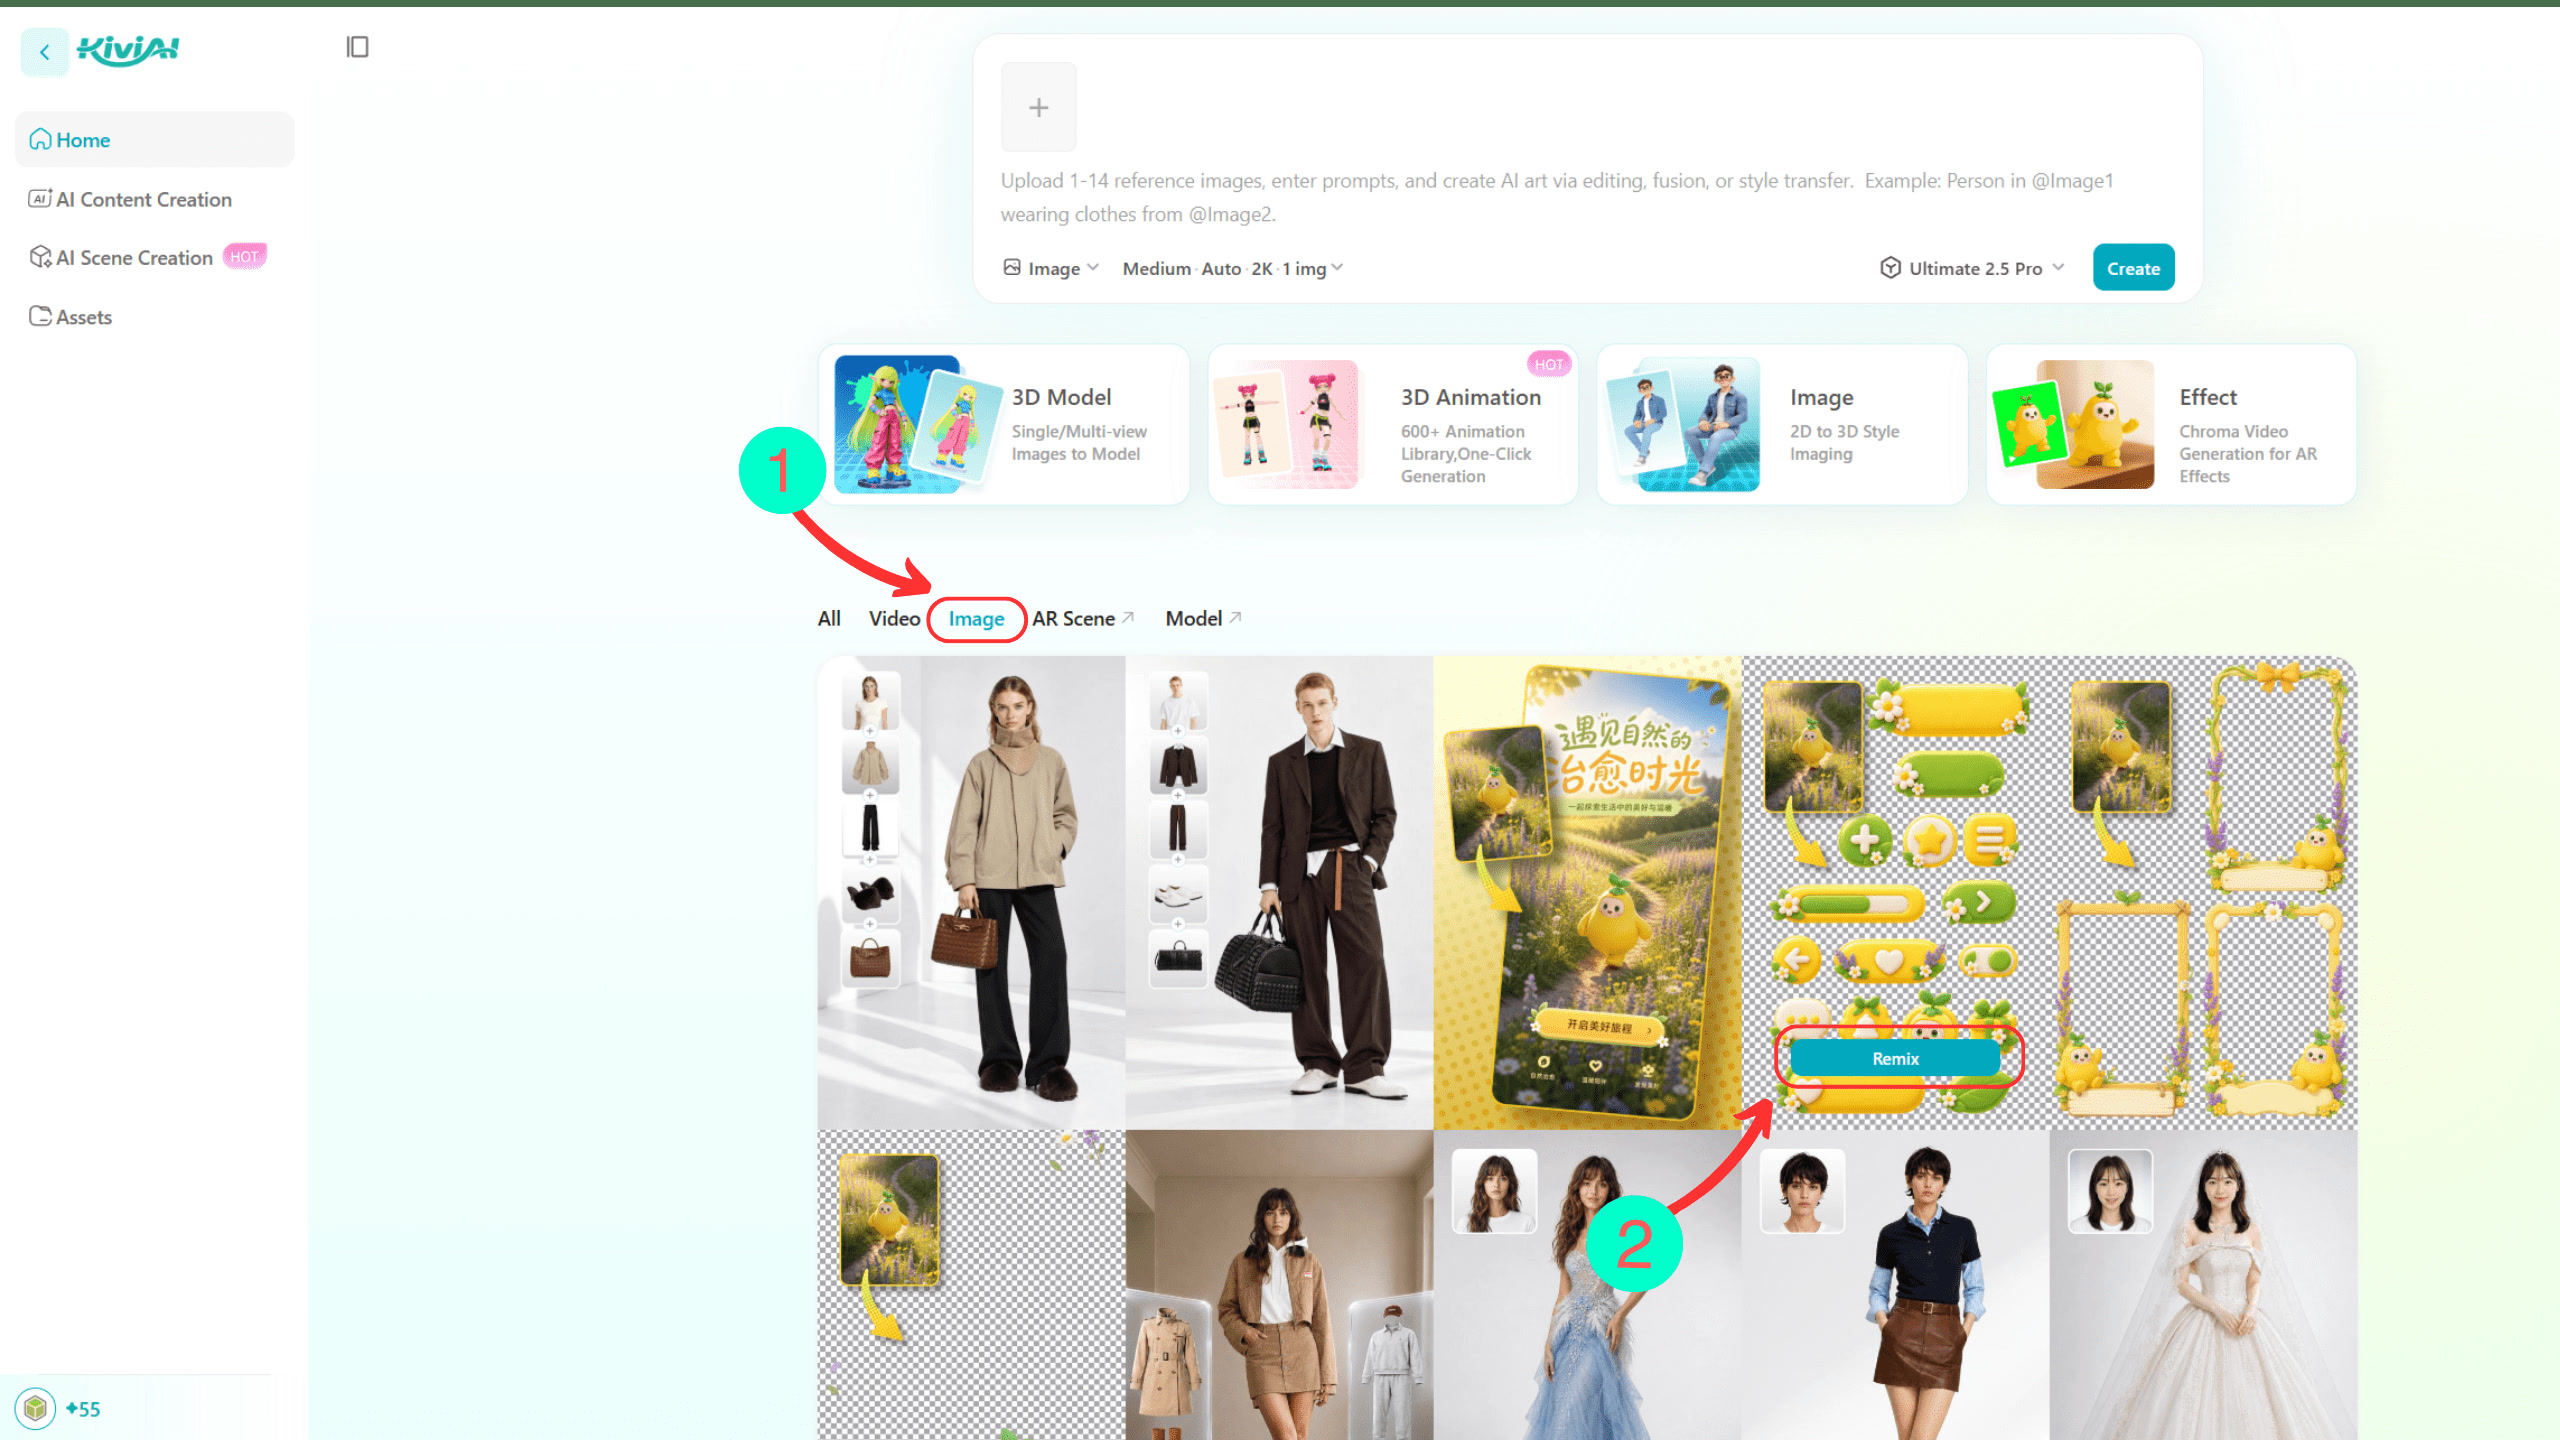Click the plus box to upload reference image
The width and height of the screenshot is (2560, 1440).
click(x=1039, y=107)
